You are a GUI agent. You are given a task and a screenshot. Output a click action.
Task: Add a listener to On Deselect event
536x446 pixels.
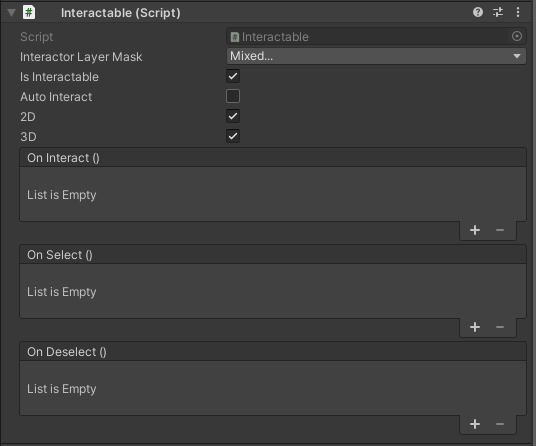[475, 424]
